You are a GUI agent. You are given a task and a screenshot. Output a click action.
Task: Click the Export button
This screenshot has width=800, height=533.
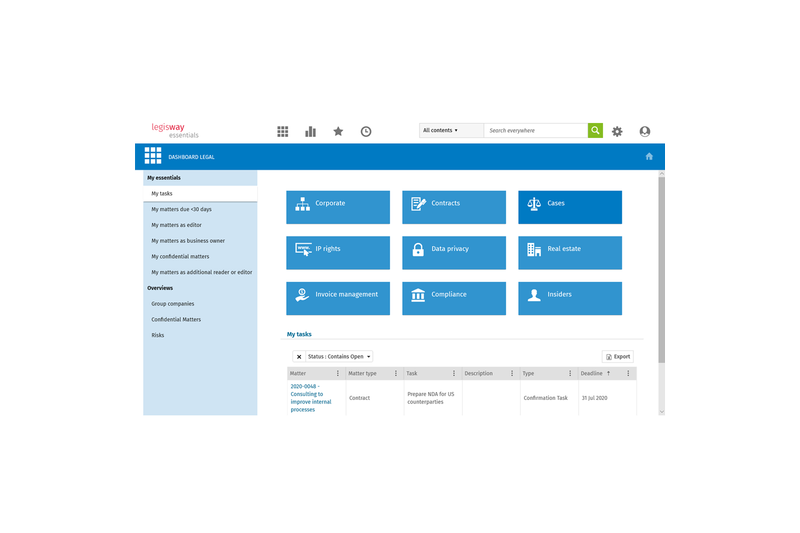pos(618,356)
